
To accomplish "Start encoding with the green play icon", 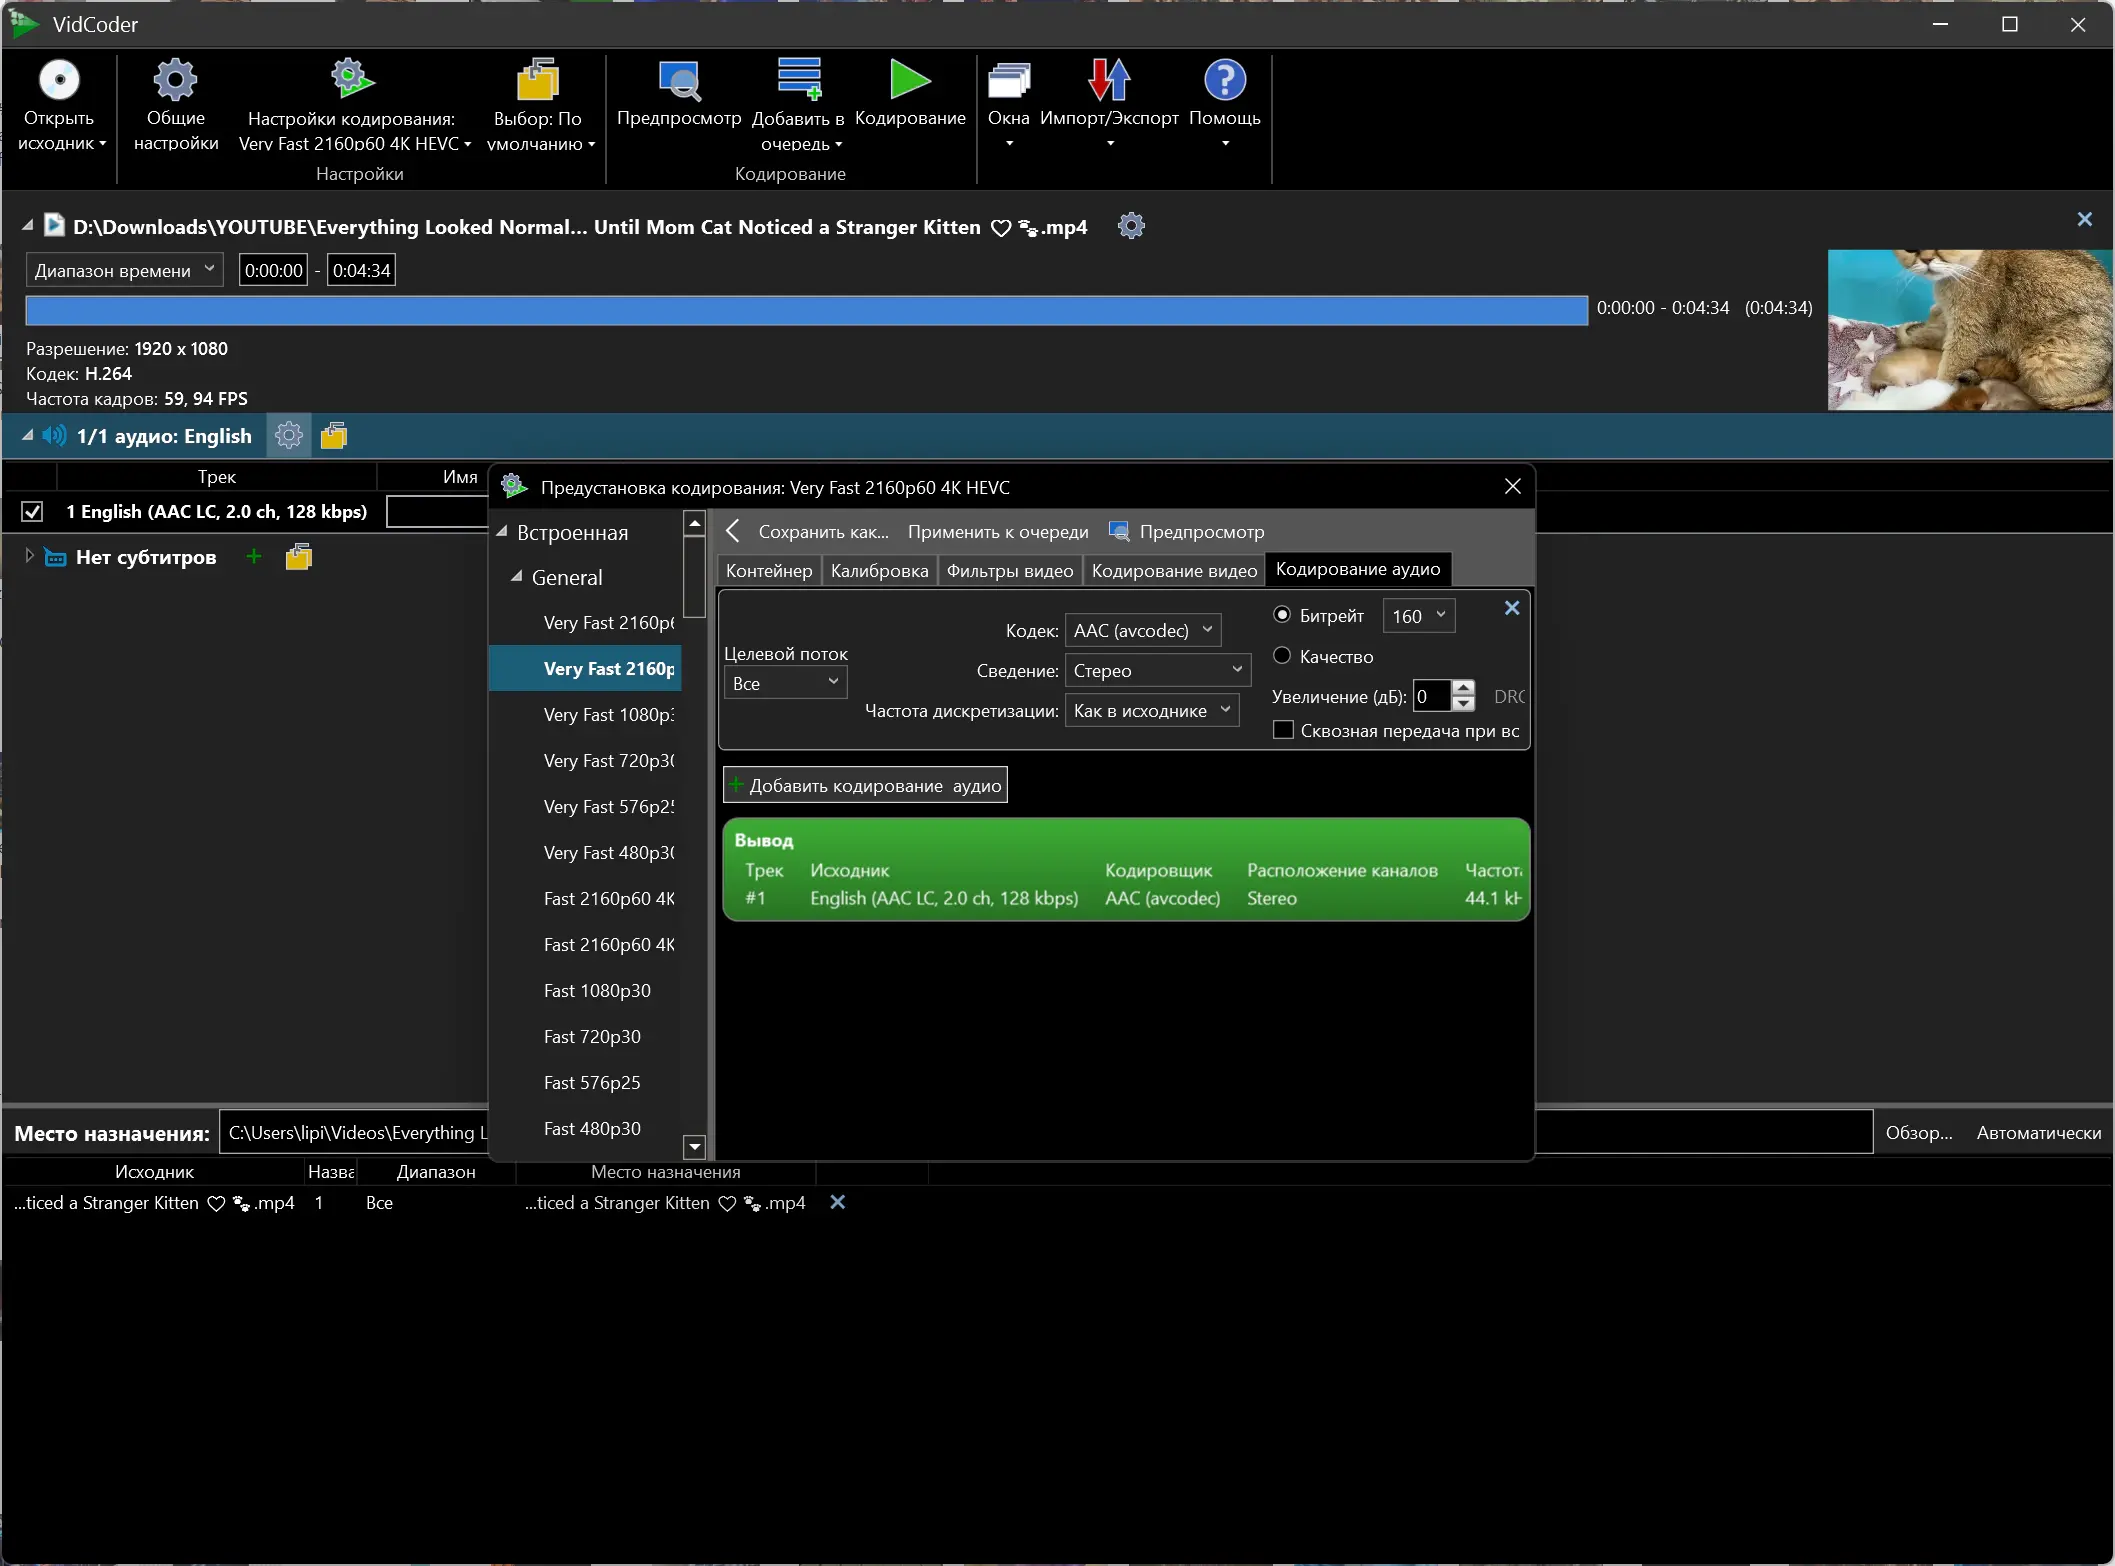I will pos(909,81).
